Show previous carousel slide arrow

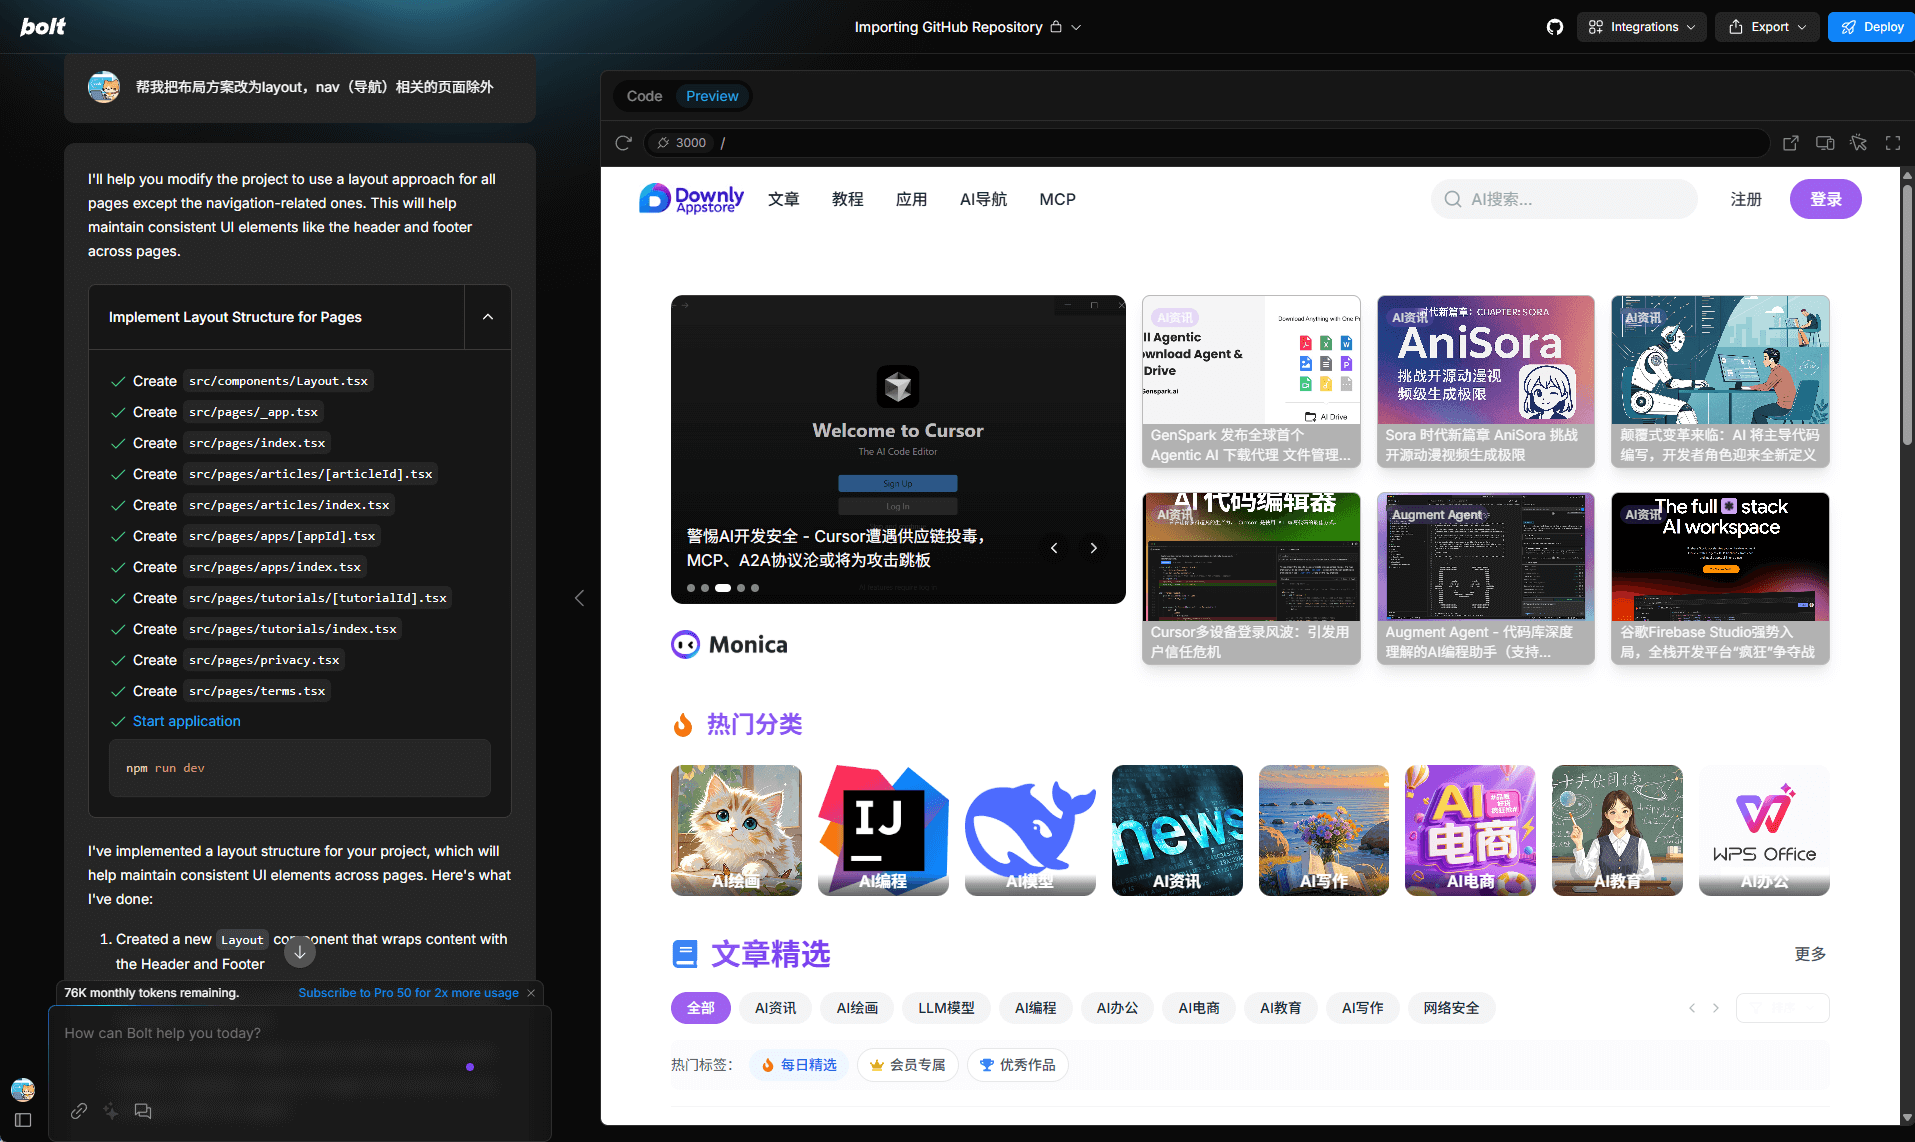tap(1054, 548)
